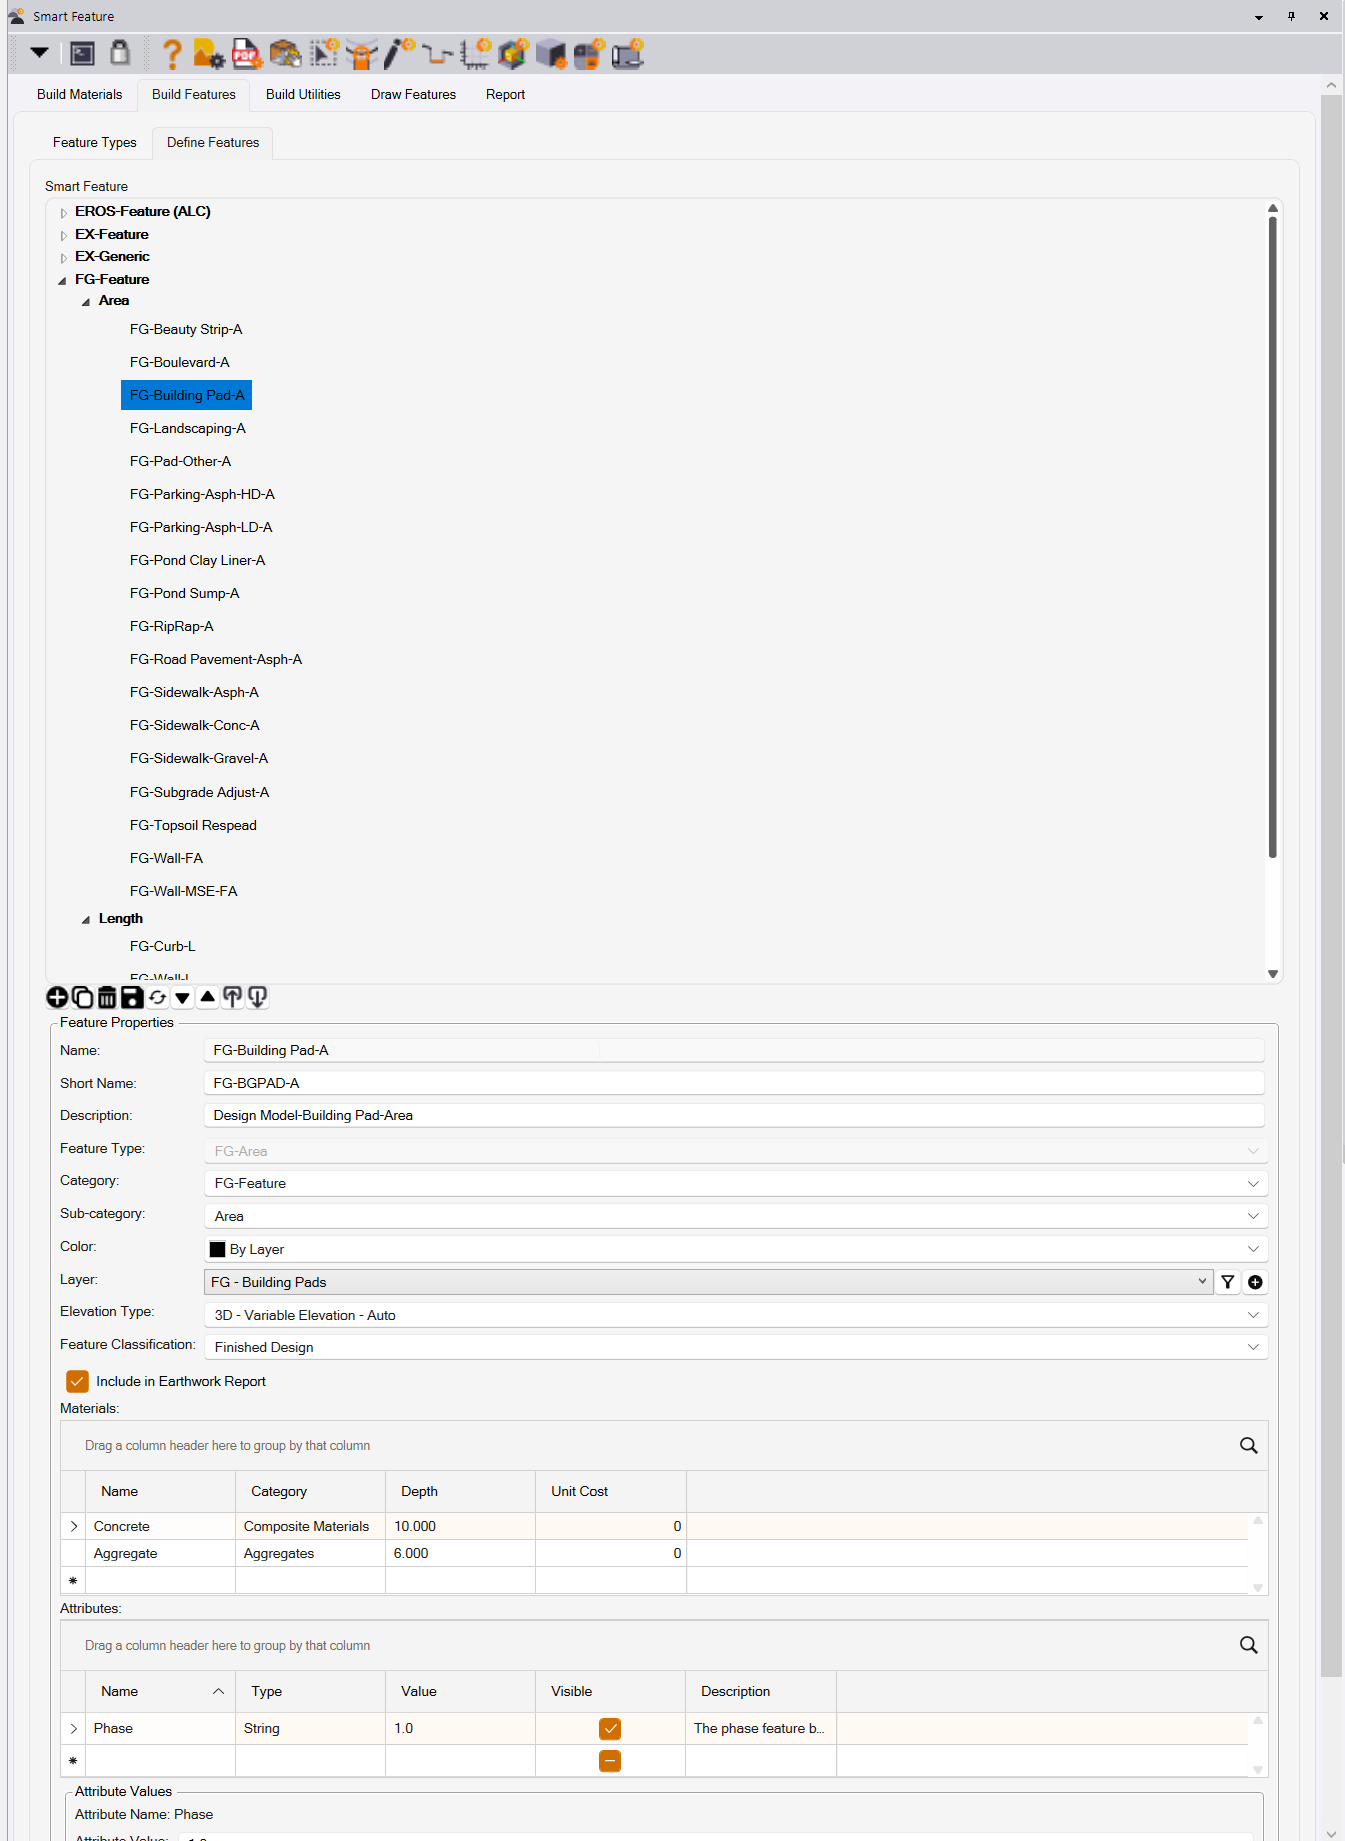
Task: Click the orange question mark help icon
Action: point(172,54)
